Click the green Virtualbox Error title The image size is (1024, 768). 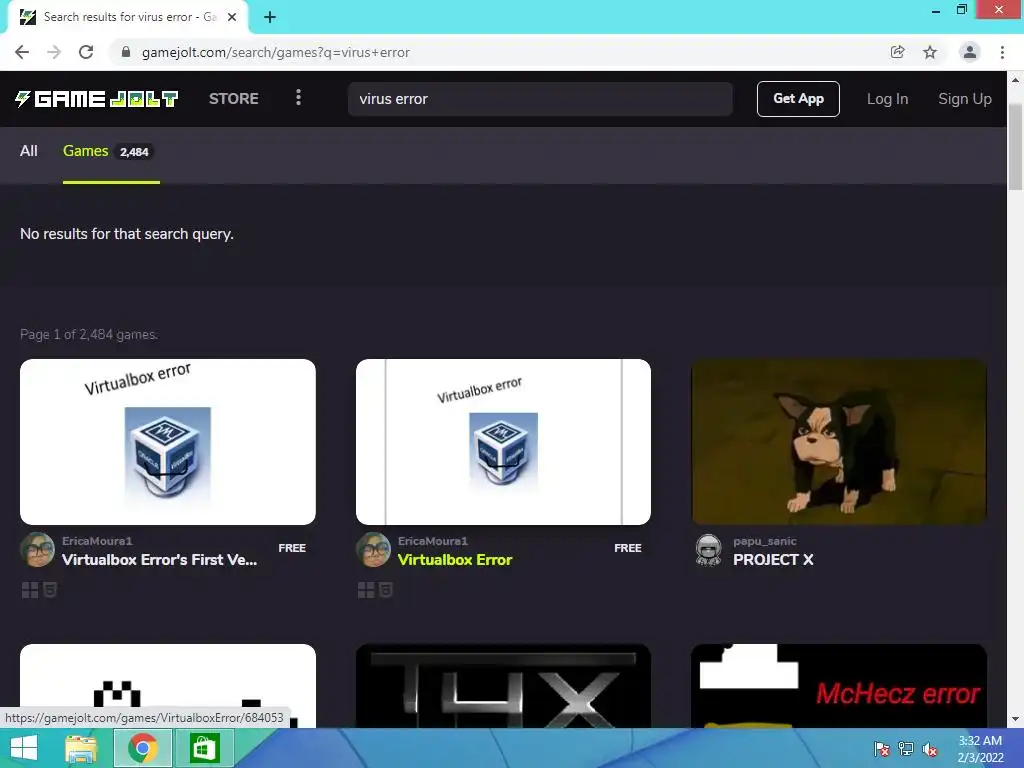pyautogui.click(x=455, y=560)
